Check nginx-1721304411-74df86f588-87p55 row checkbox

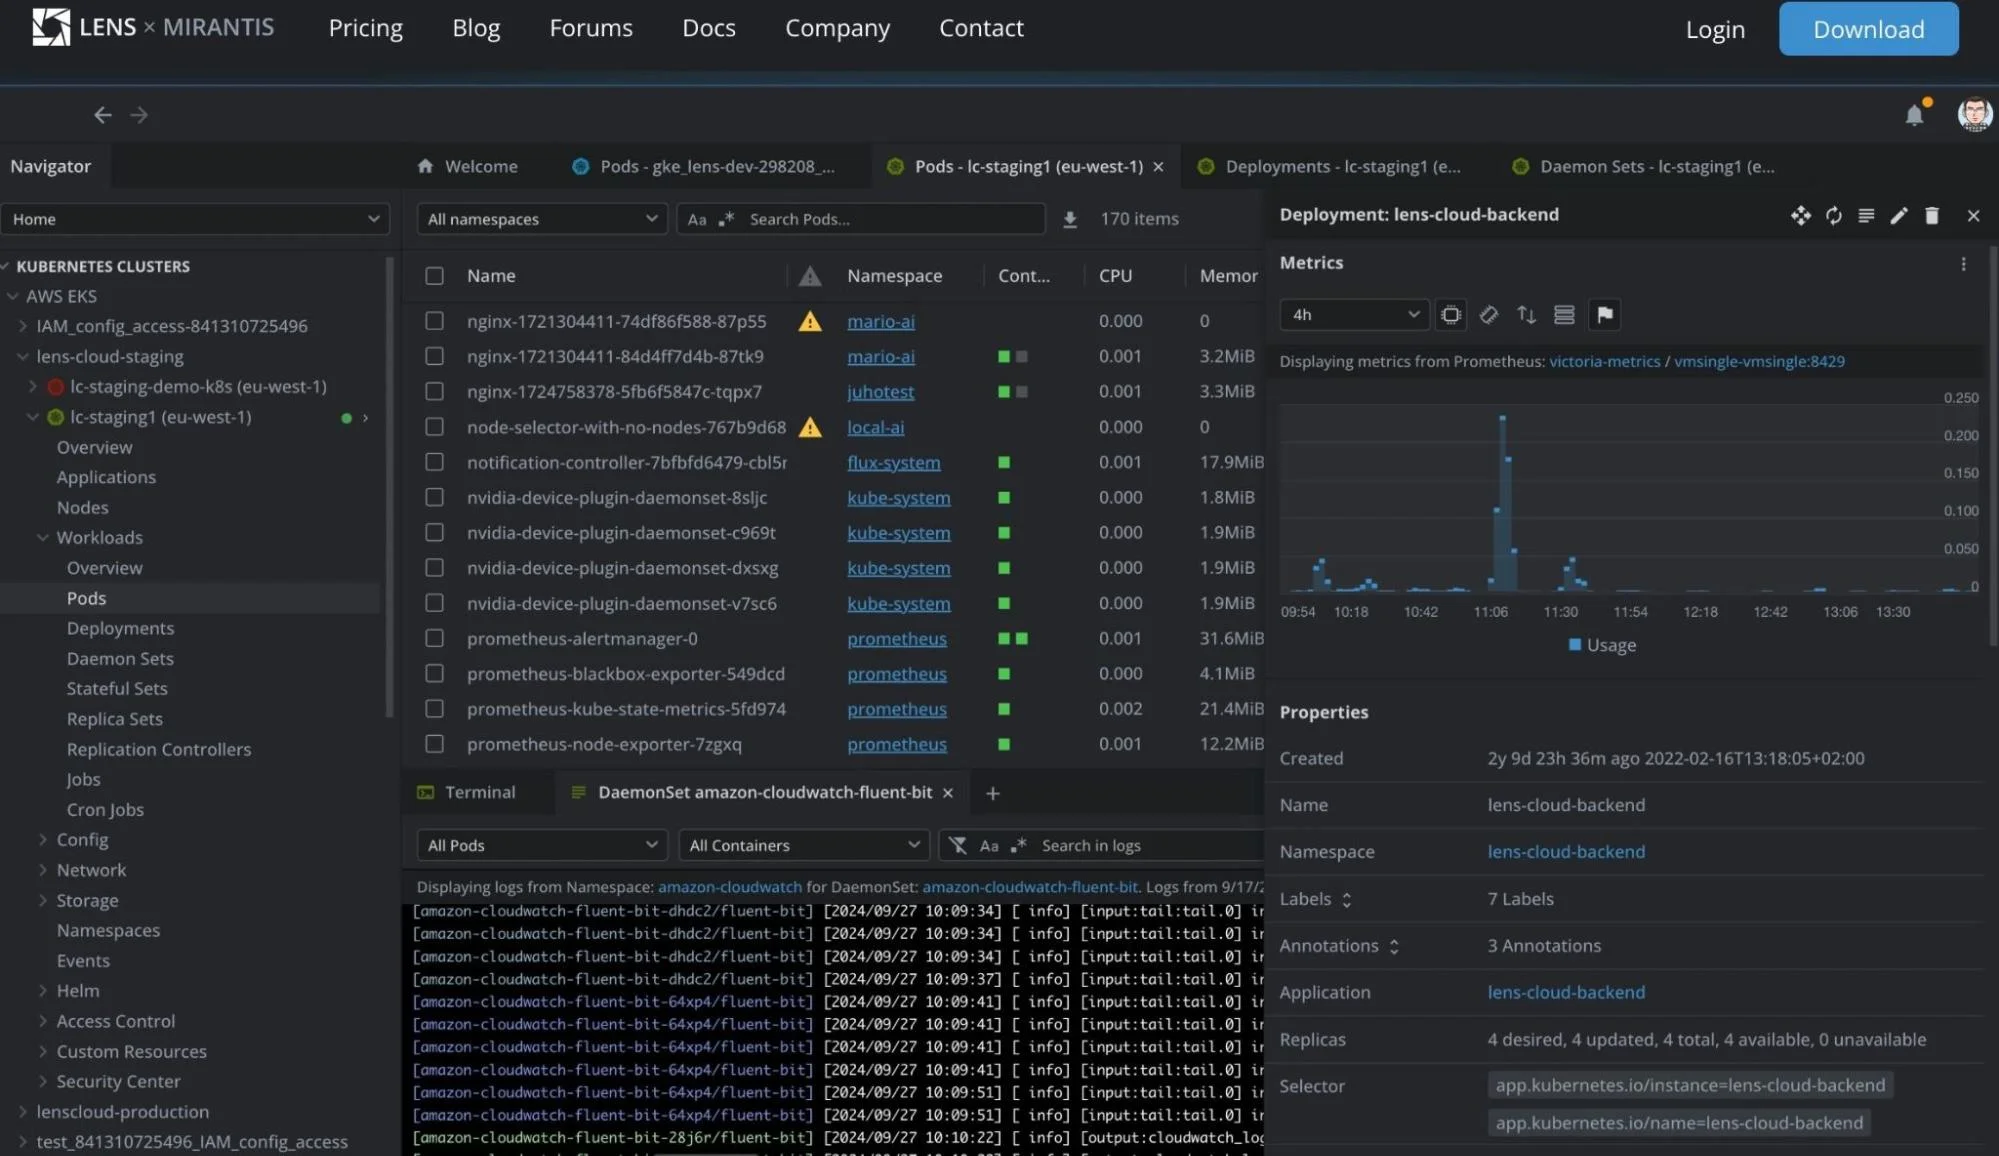click(x=434, y=321)
